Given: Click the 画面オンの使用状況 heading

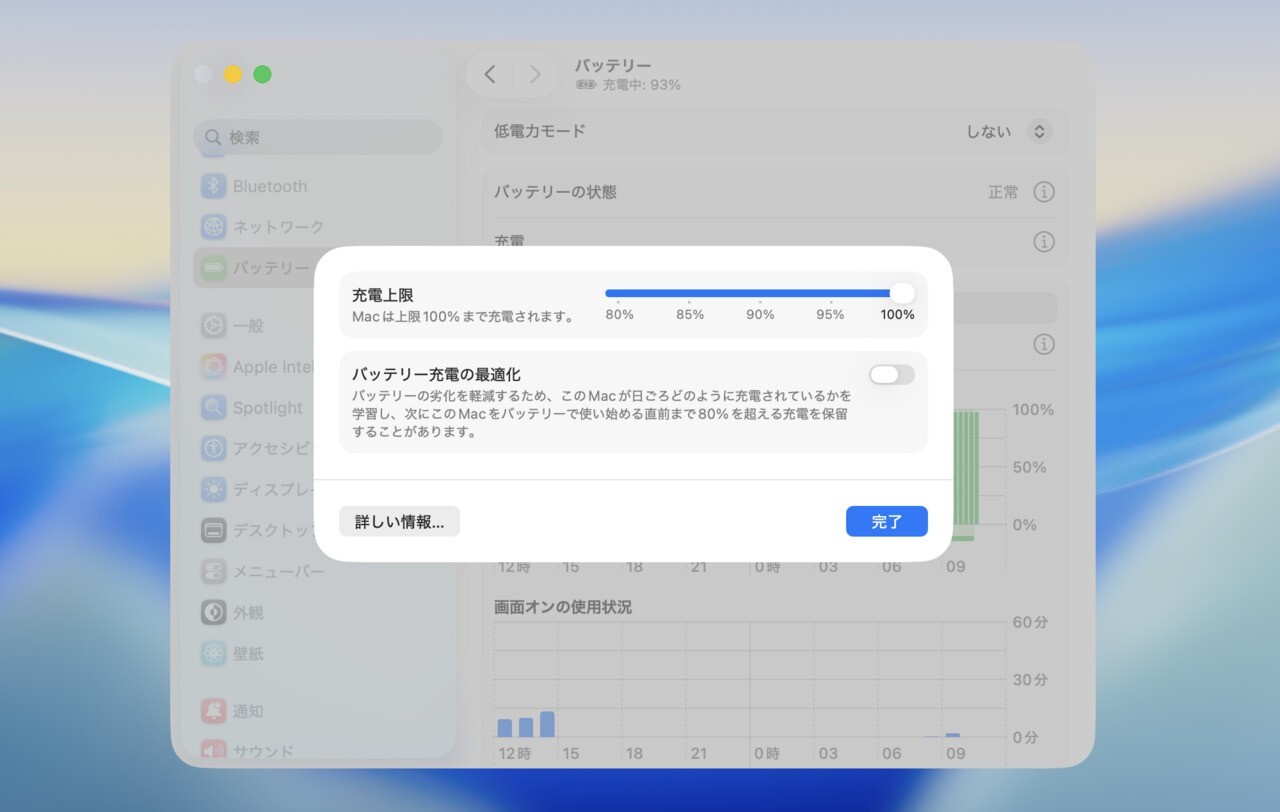Looking at the screenshot, I should pyautogui.click(x=563, y=607).
